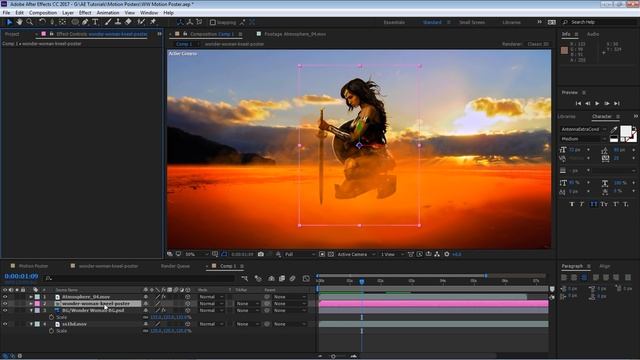Select the Zoom magnifier tool
The width and height of the screenshot is (640, 360).
(29, 22)
